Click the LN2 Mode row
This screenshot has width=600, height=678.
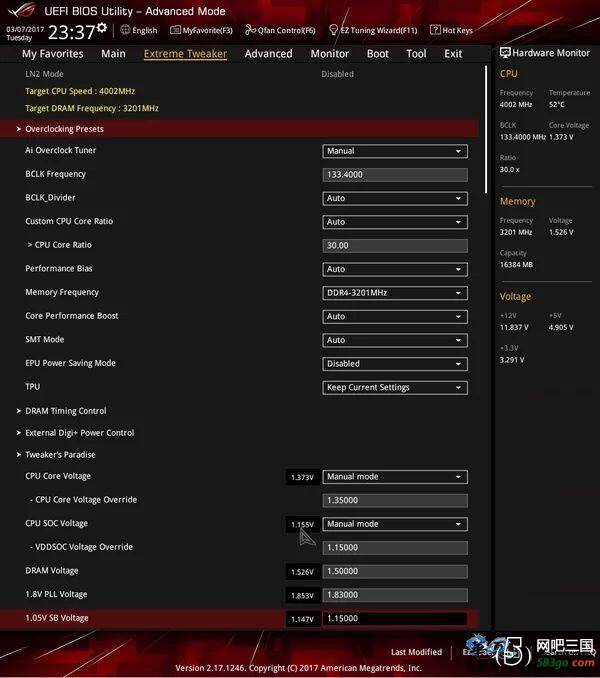click(x=239, y=74)
